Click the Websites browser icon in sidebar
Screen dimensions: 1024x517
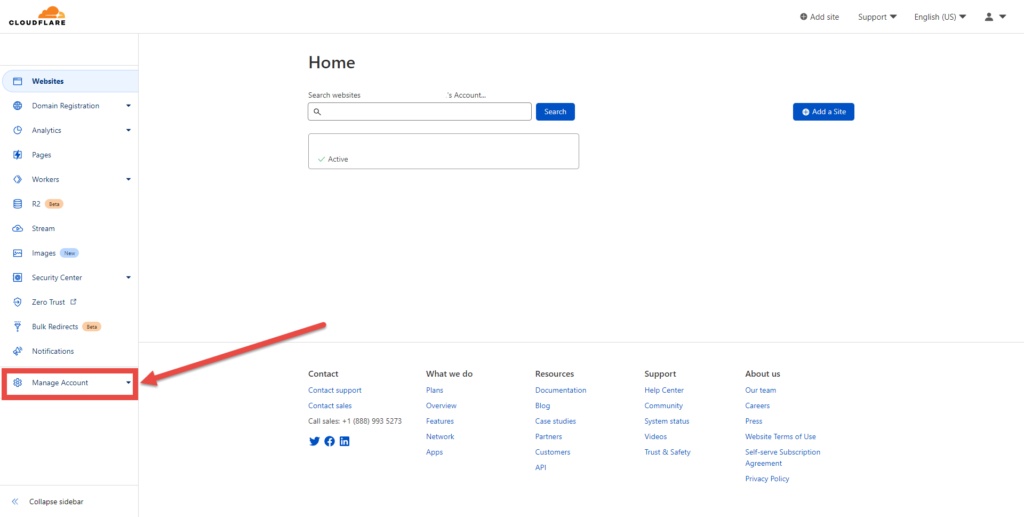pyautogui.click(x=18, y=82)
